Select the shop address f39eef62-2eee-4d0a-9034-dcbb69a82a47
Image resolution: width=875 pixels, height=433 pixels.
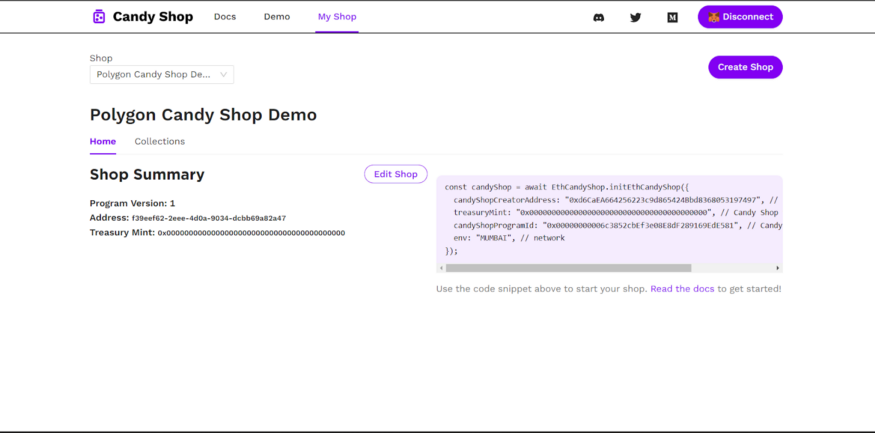[209, 218]
